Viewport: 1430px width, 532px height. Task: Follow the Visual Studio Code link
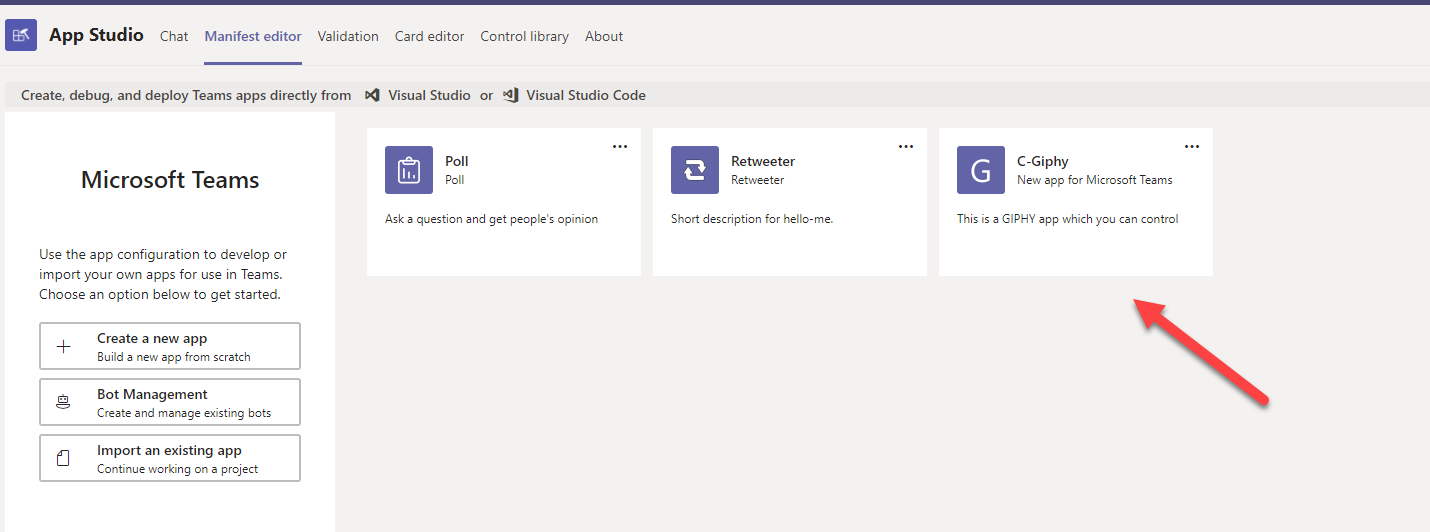click(x=586, y=95)
